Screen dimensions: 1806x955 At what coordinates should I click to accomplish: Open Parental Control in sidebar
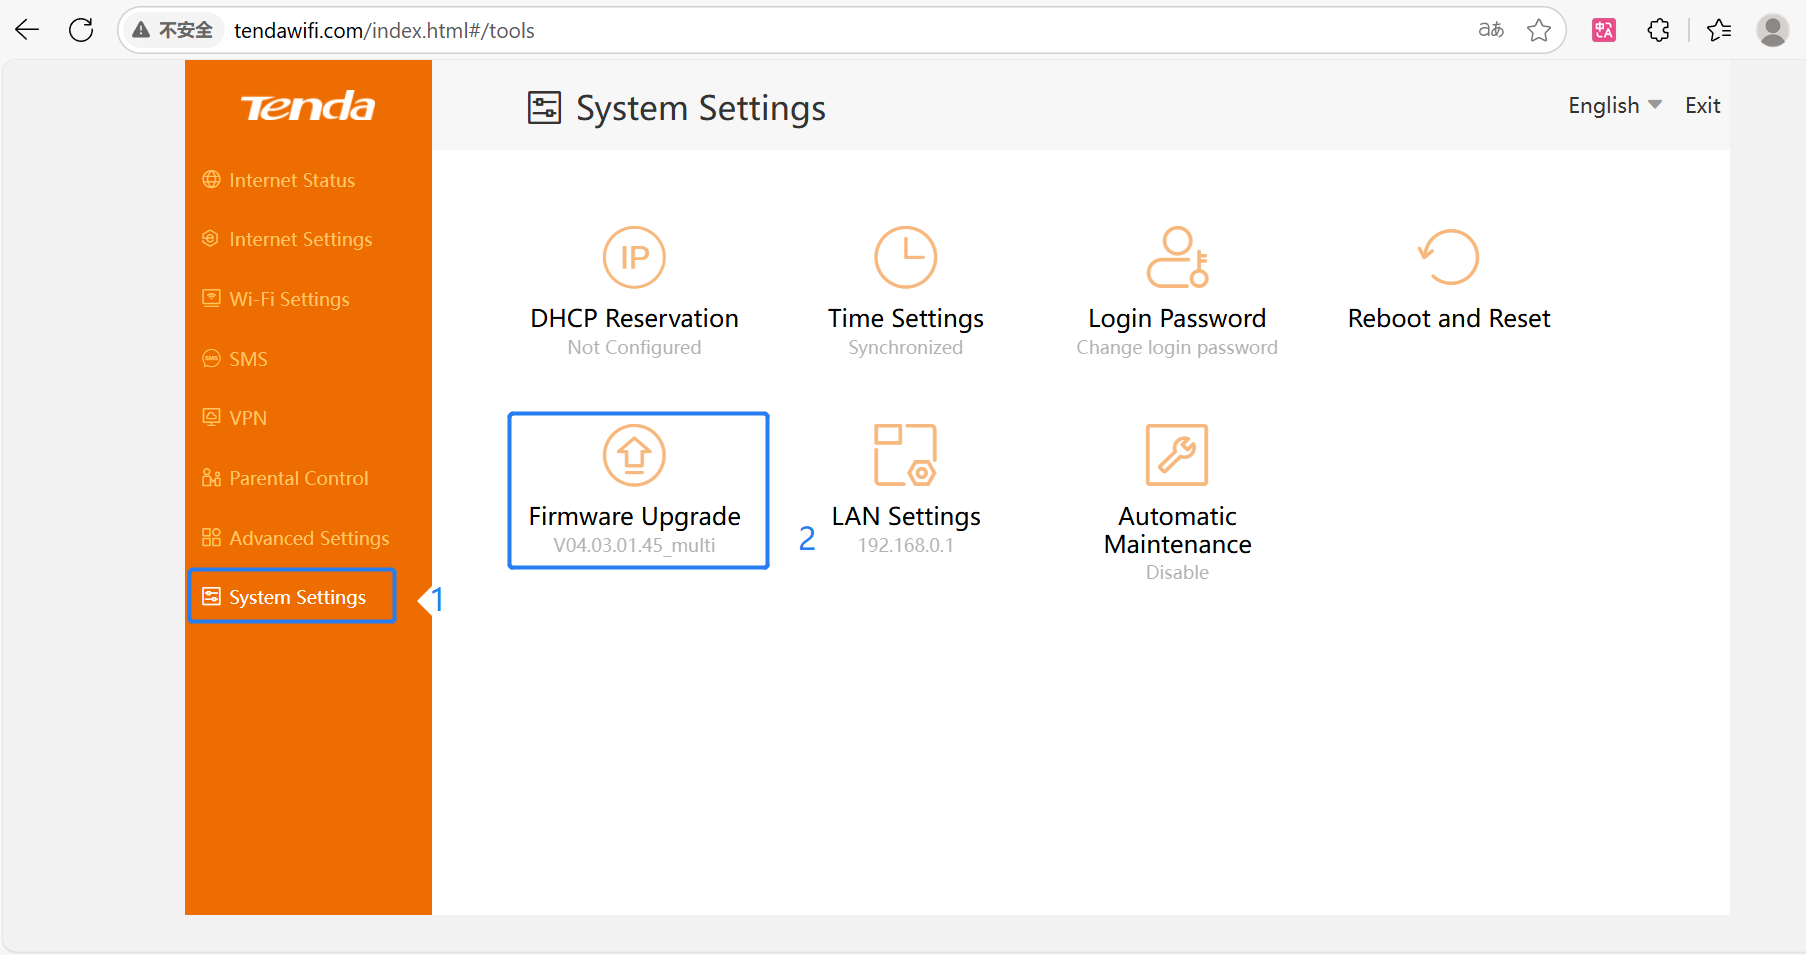(298, 478)
